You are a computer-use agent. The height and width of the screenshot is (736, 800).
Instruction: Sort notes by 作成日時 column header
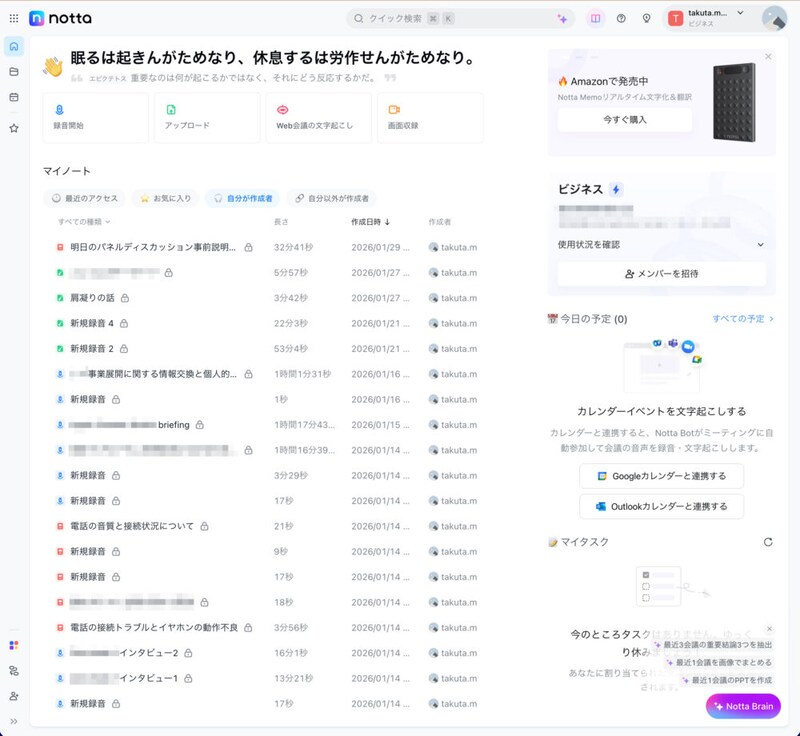click(370, 222)
